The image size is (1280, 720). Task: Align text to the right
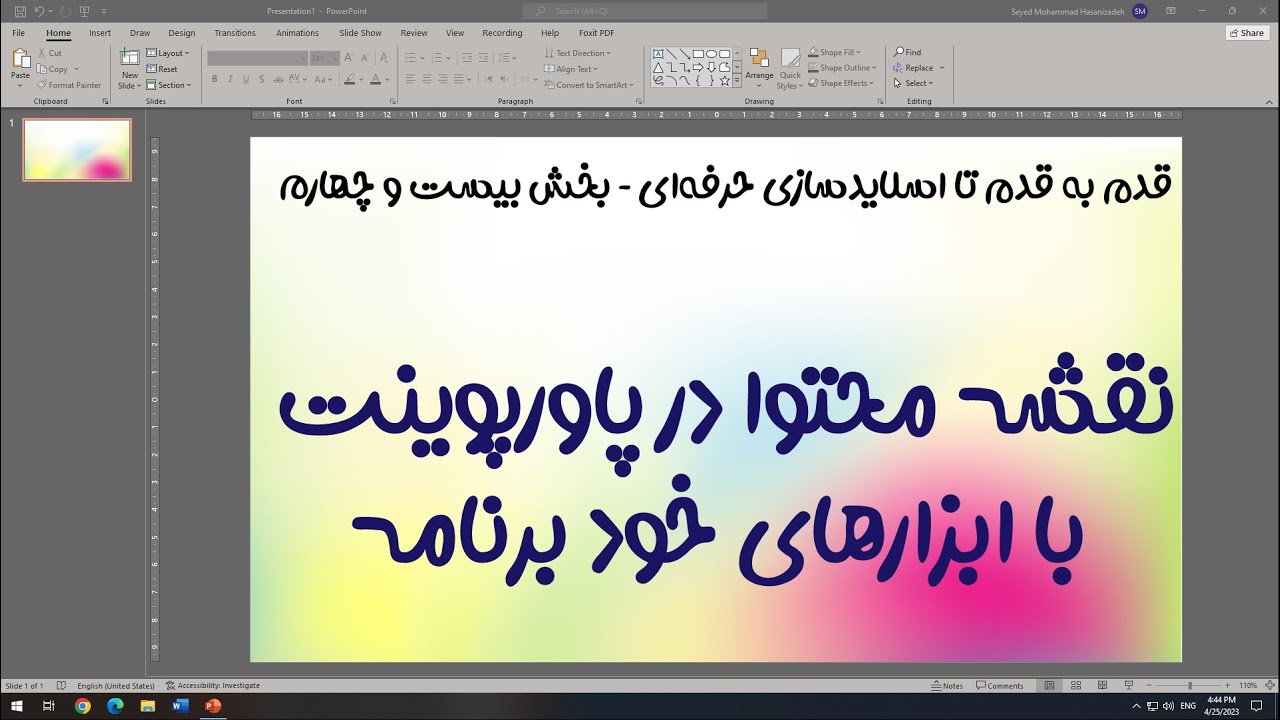[442, 79]
